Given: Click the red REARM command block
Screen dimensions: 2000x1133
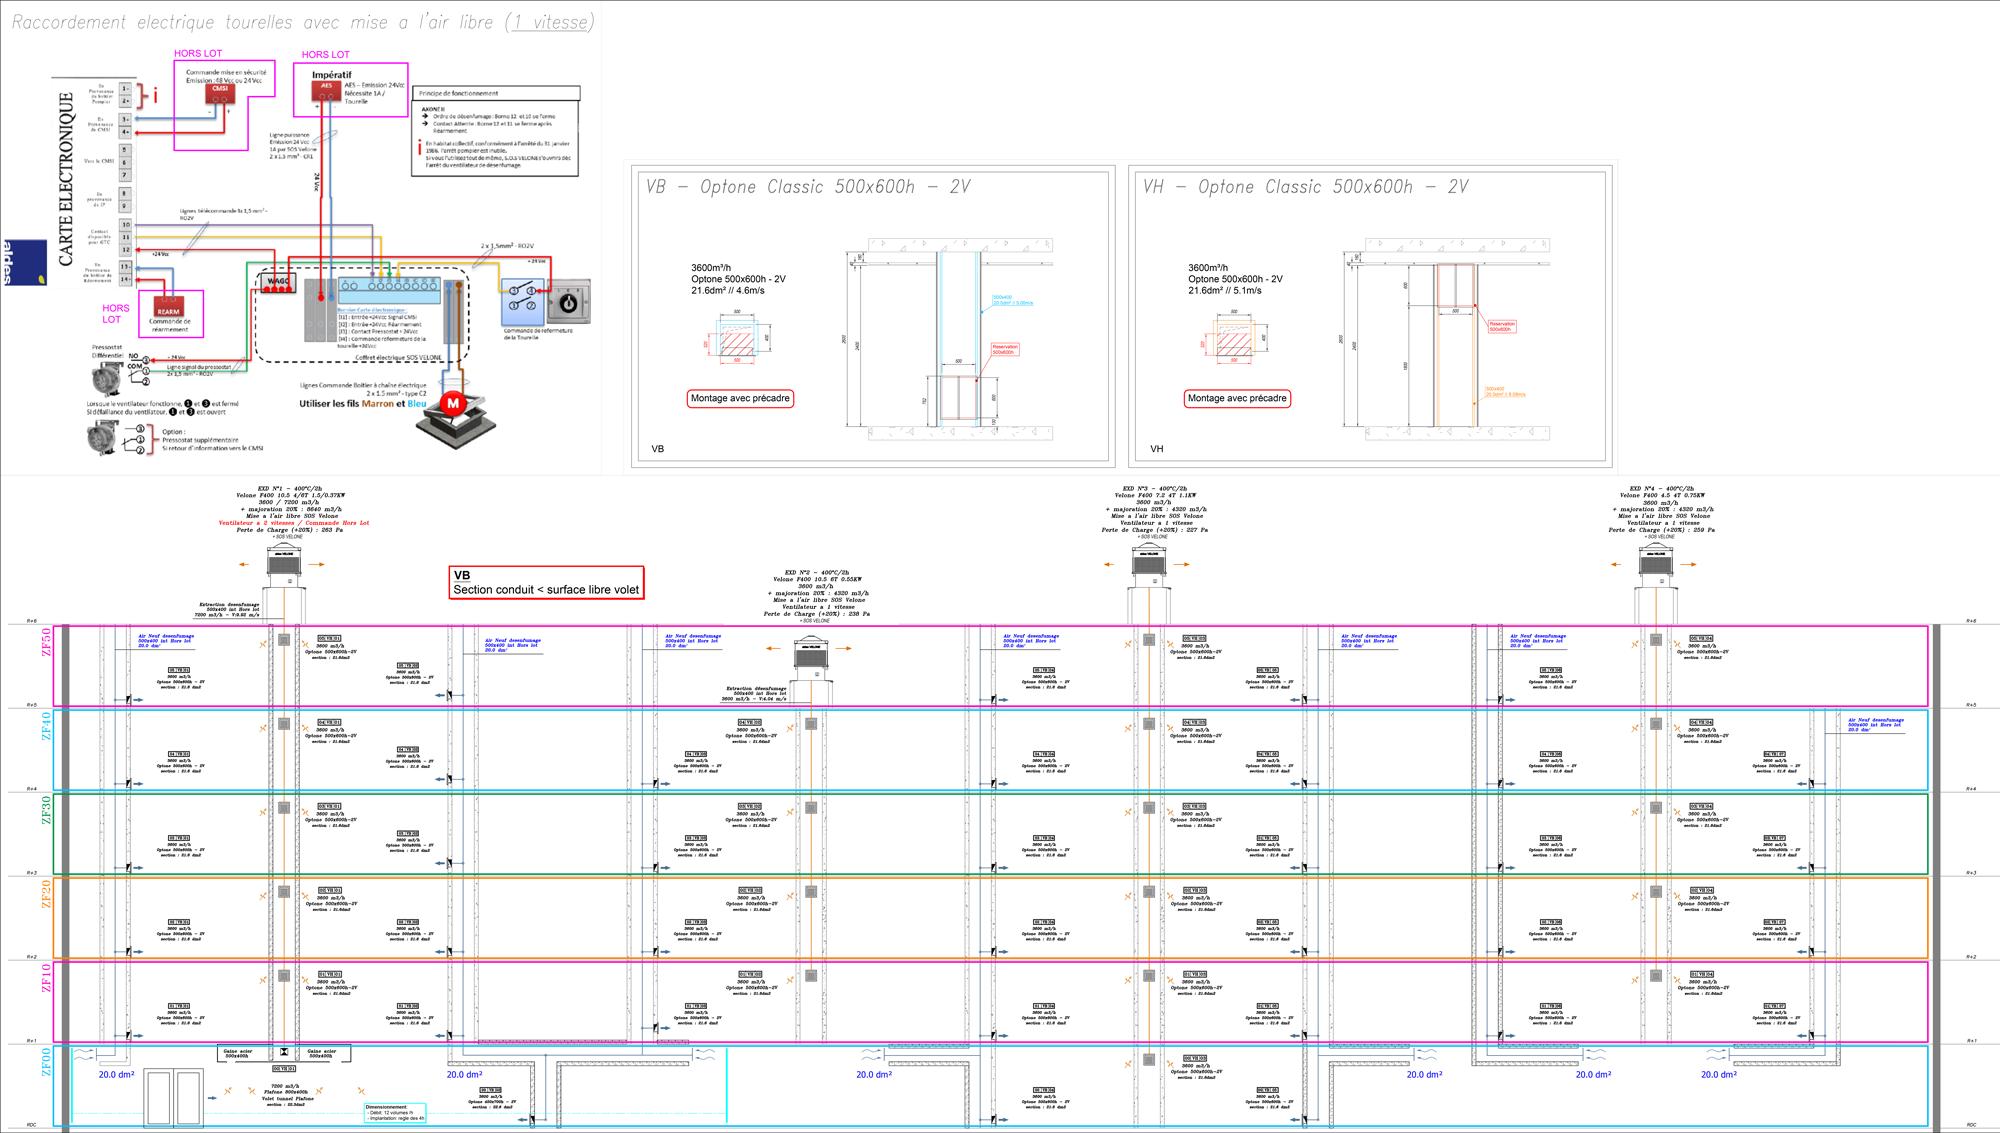Looking at the screenshot, I should point(168,306).
